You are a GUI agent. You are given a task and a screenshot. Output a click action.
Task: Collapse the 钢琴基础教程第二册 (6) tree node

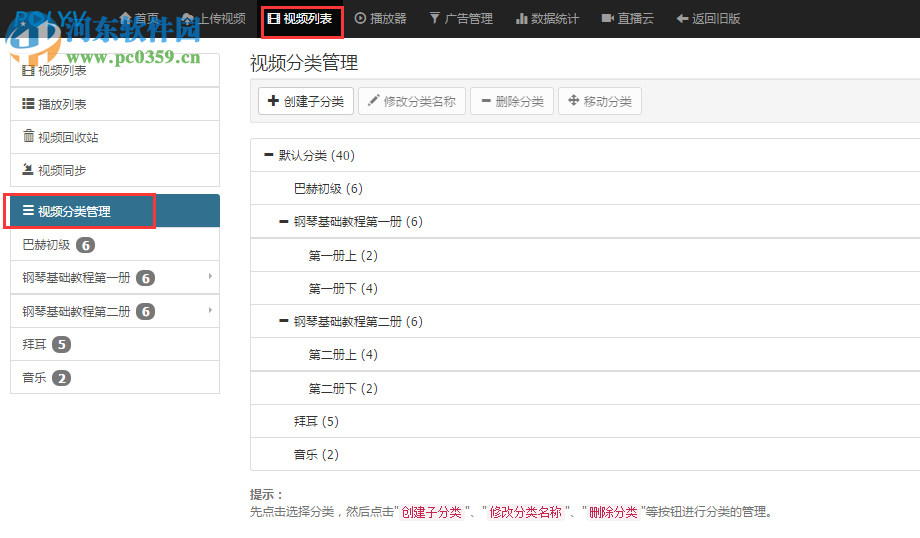283,321
